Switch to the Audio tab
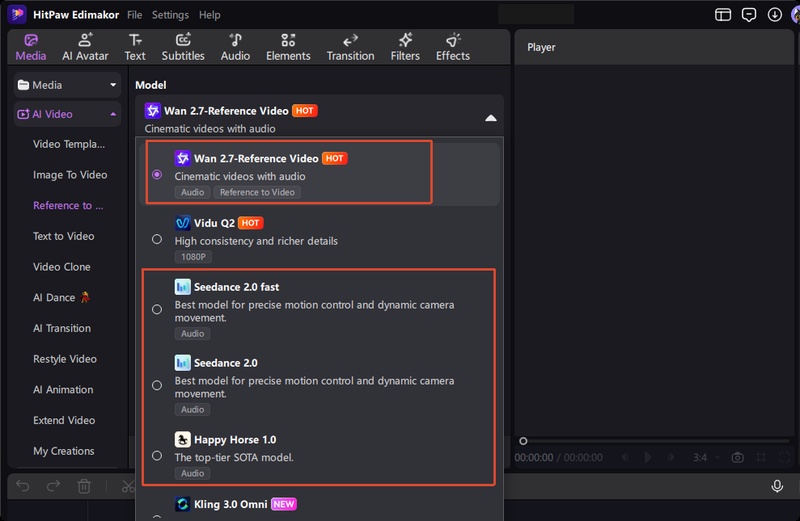Viewport: 800px width, 521px height. point(235,47)
